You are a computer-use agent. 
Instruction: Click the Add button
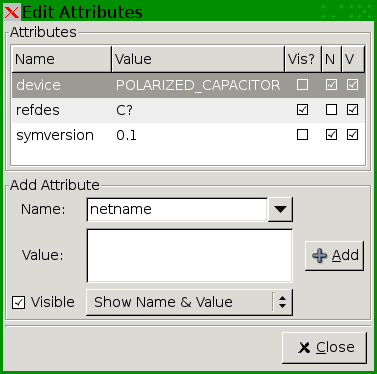(334, 256)
